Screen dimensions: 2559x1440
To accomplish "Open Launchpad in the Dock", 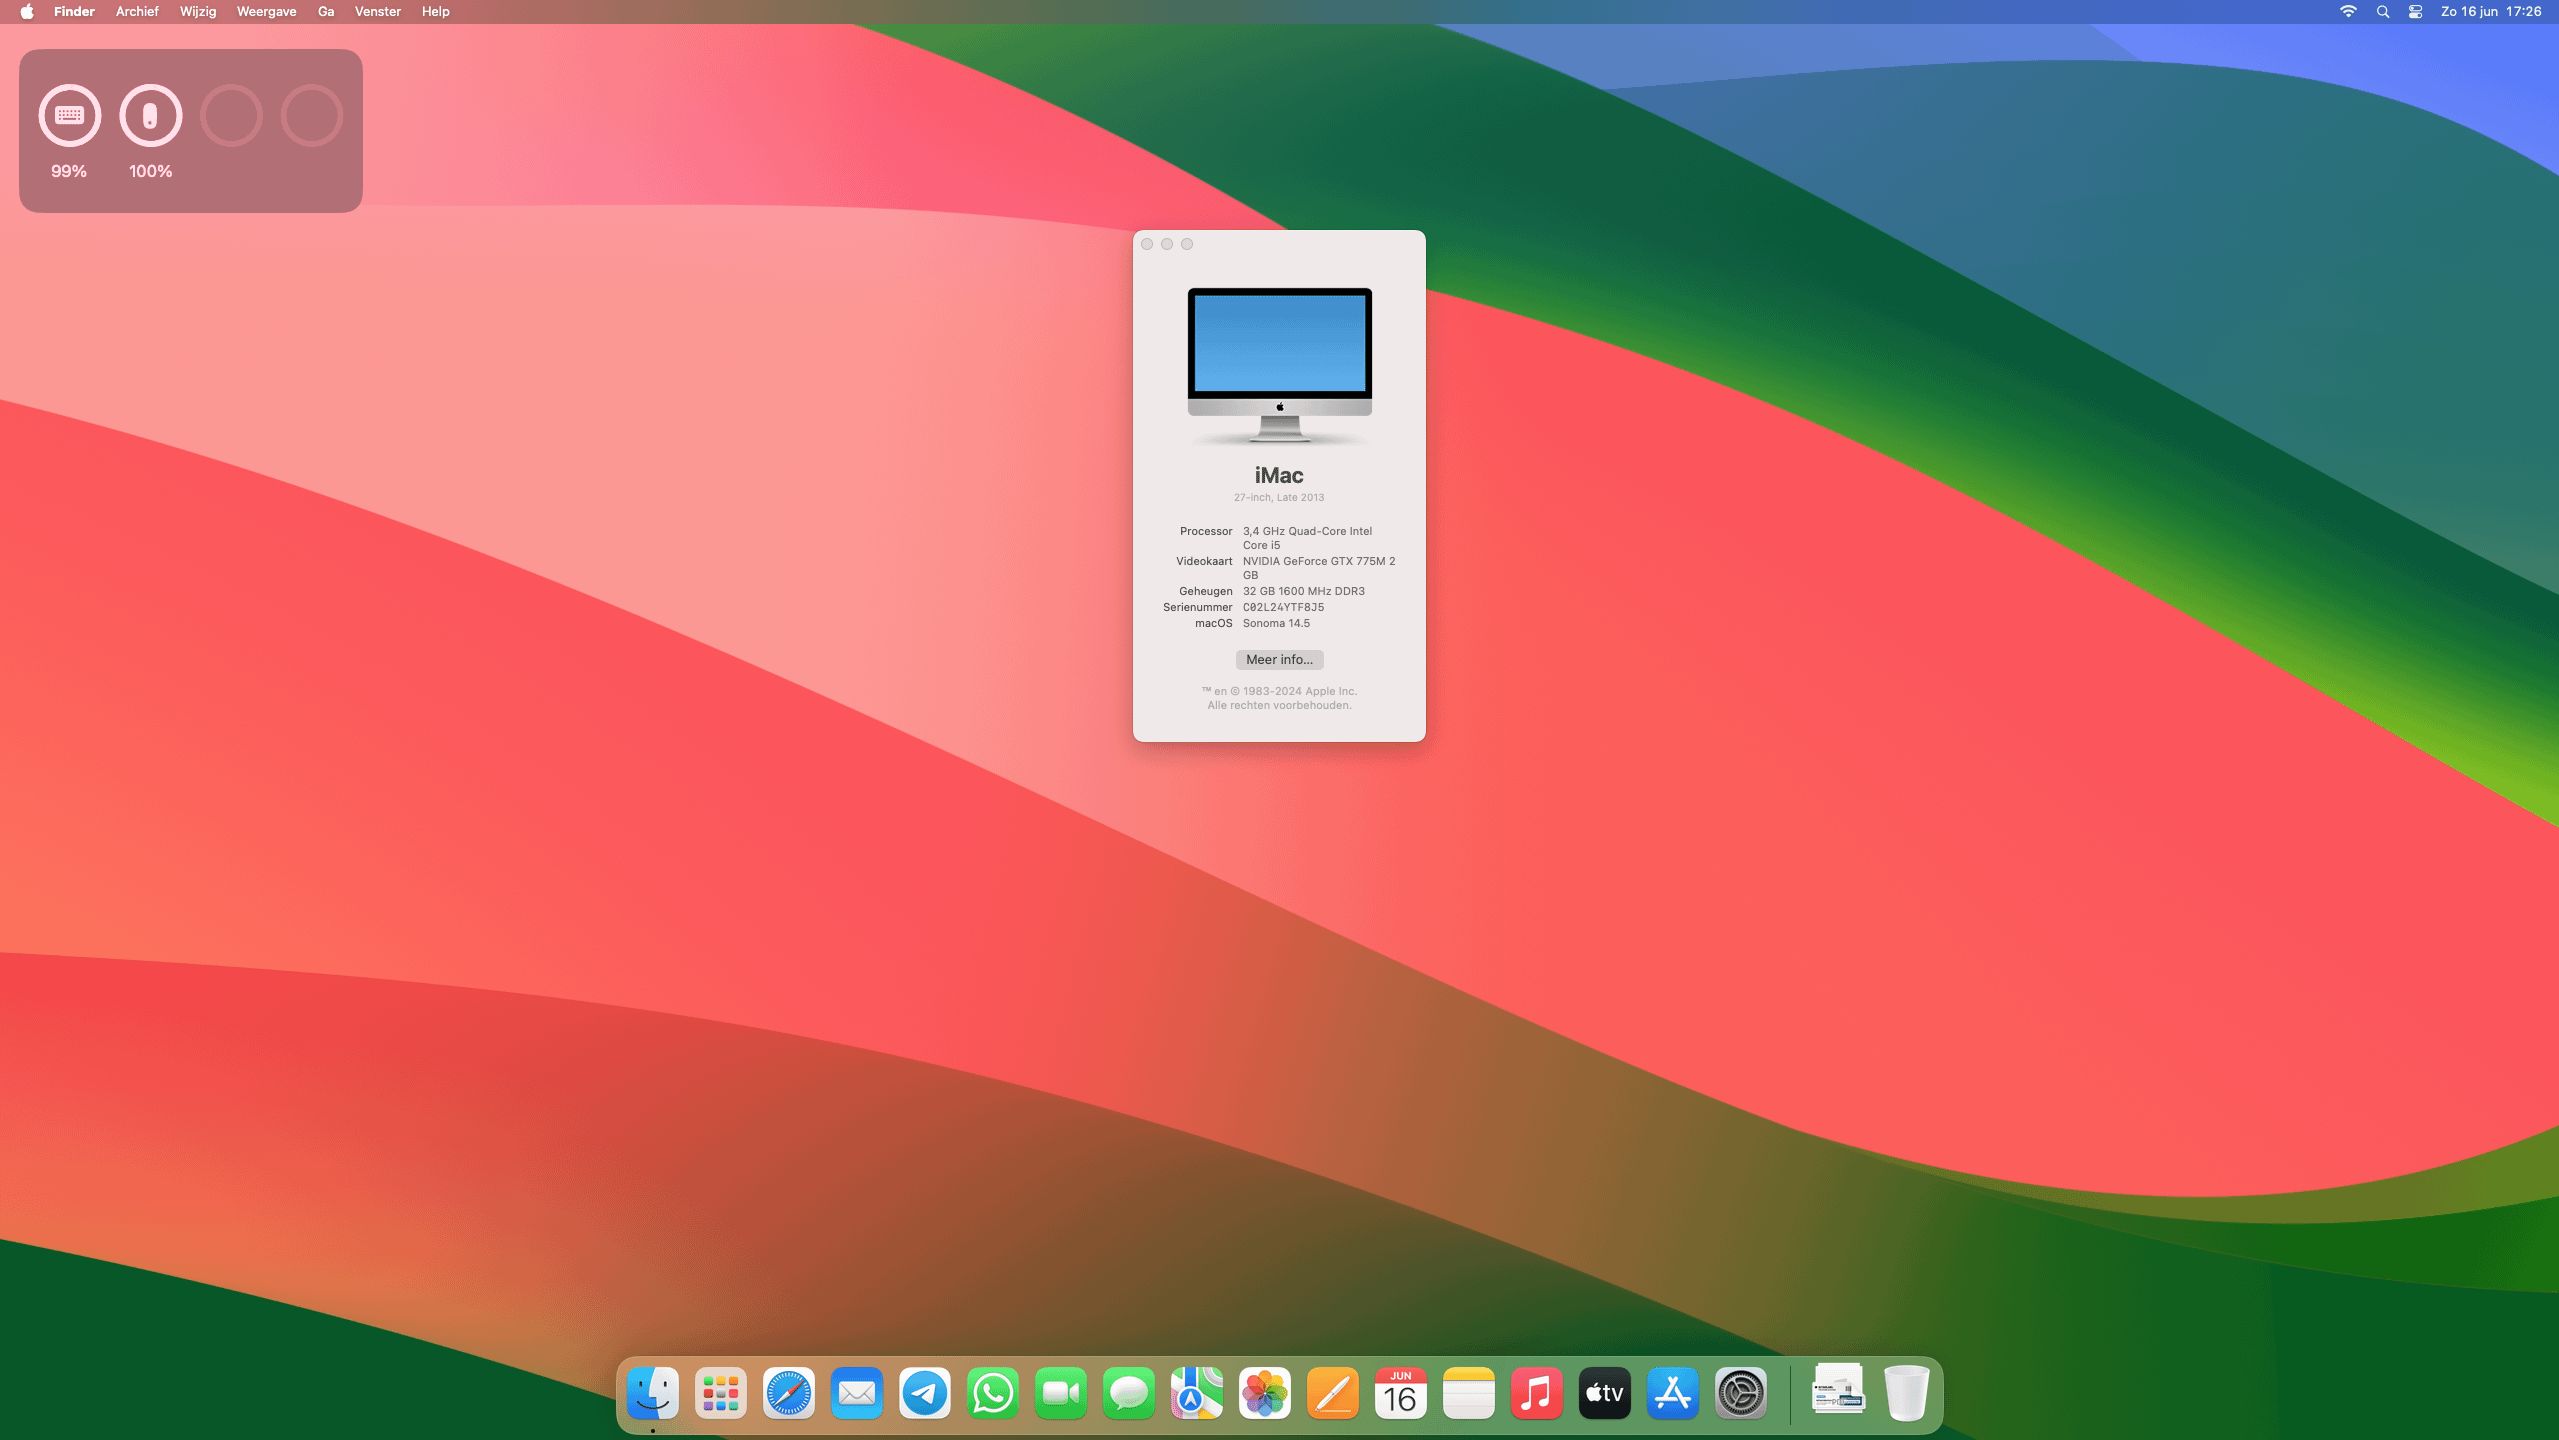I will [x=721, y=1393].
